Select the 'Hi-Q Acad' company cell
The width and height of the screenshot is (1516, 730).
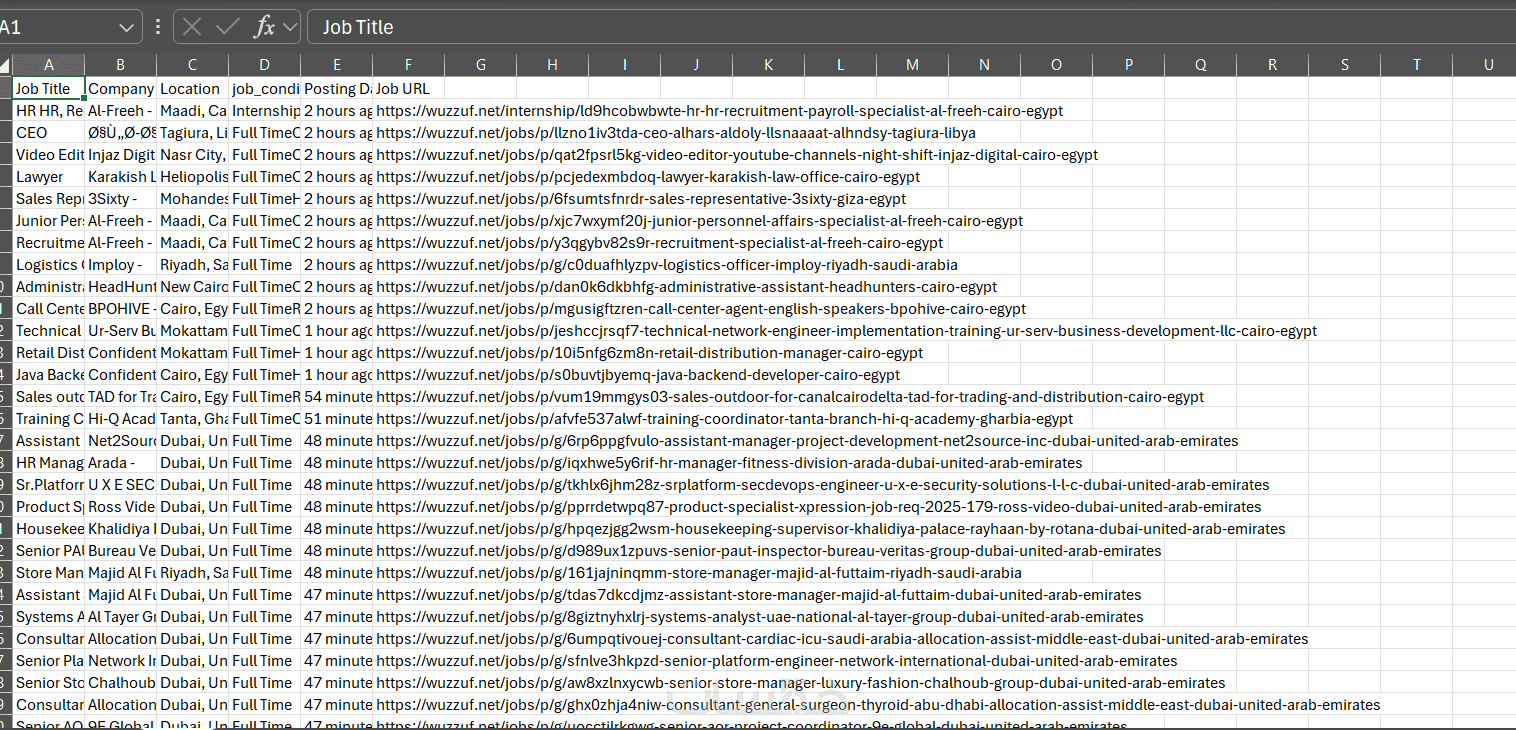(121, 418)
